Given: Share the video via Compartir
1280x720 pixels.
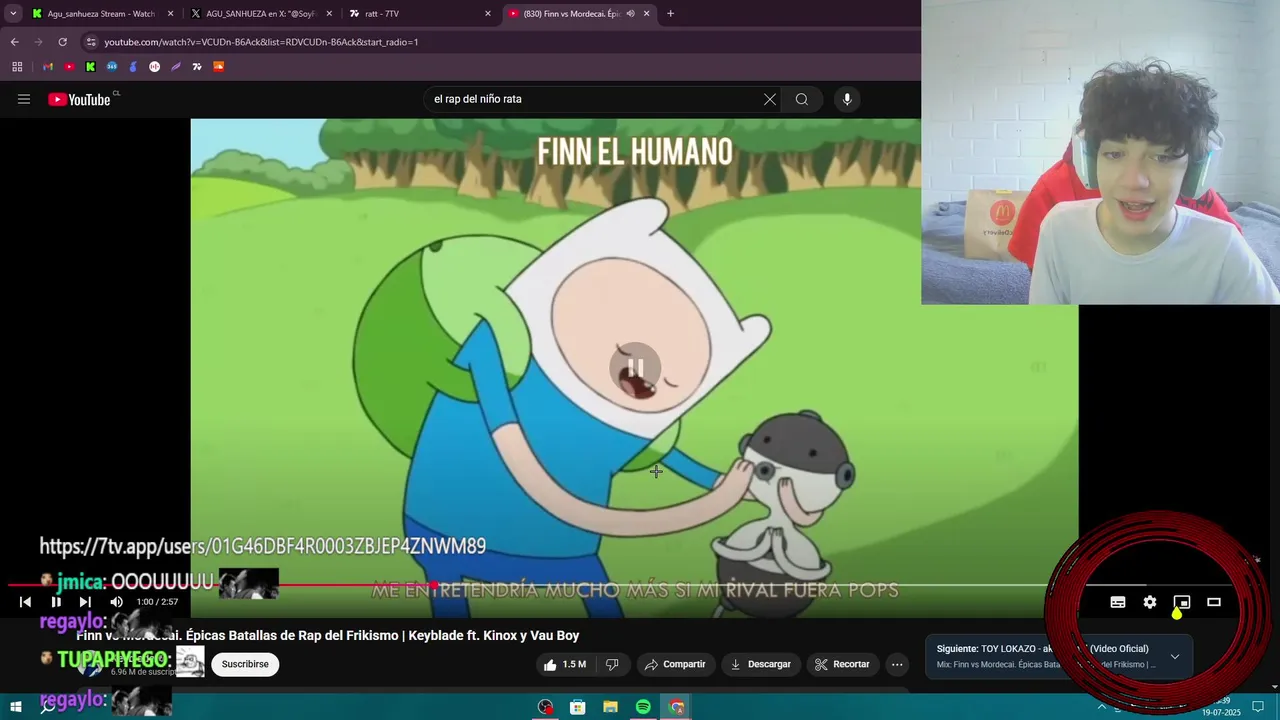Looking at the screenshot, I should [x=675, y=664].
